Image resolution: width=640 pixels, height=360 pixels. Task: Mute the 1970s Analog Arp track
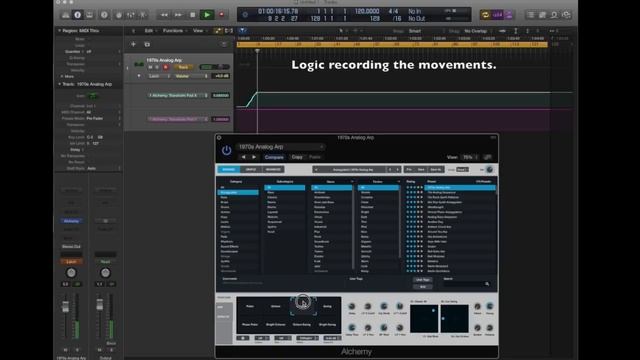click(150, 67)
